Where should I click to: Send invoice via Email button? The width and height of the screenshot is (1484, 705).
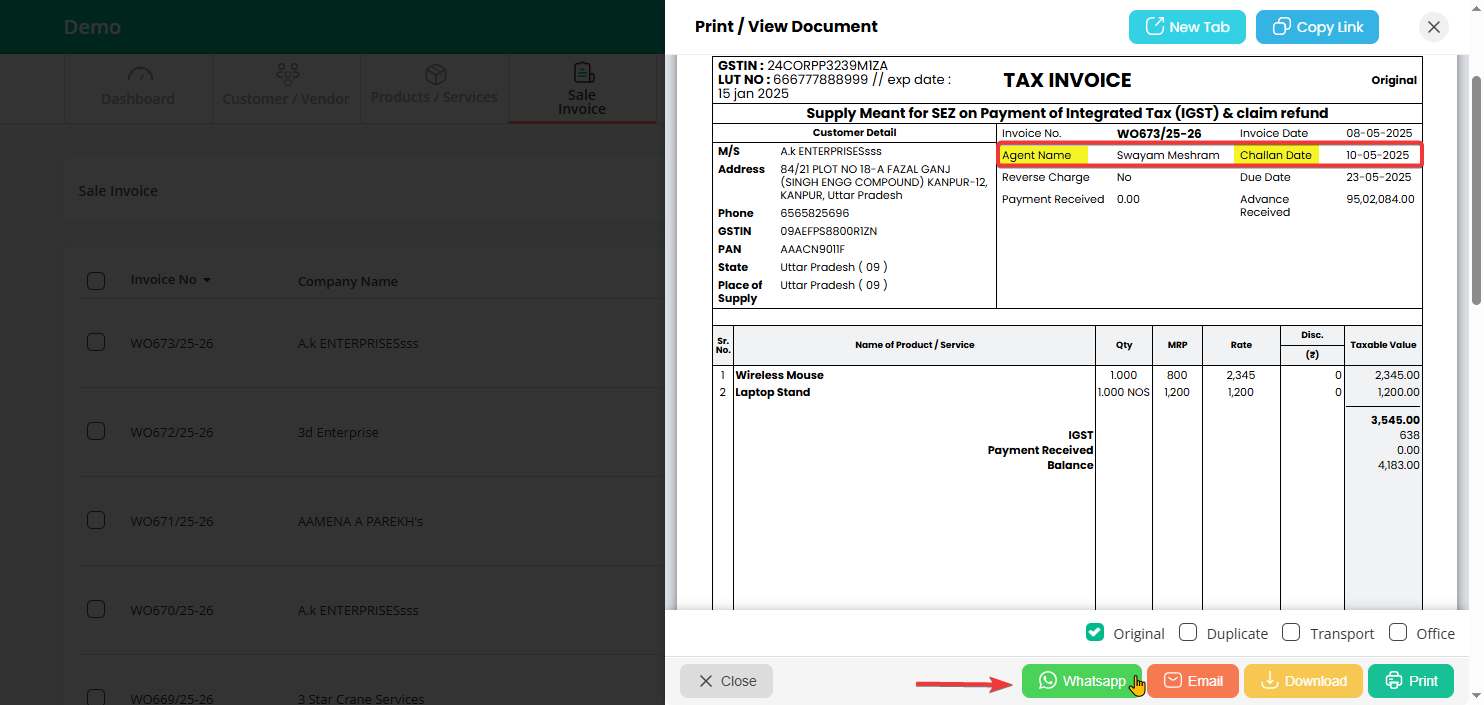pos(1192,681)
